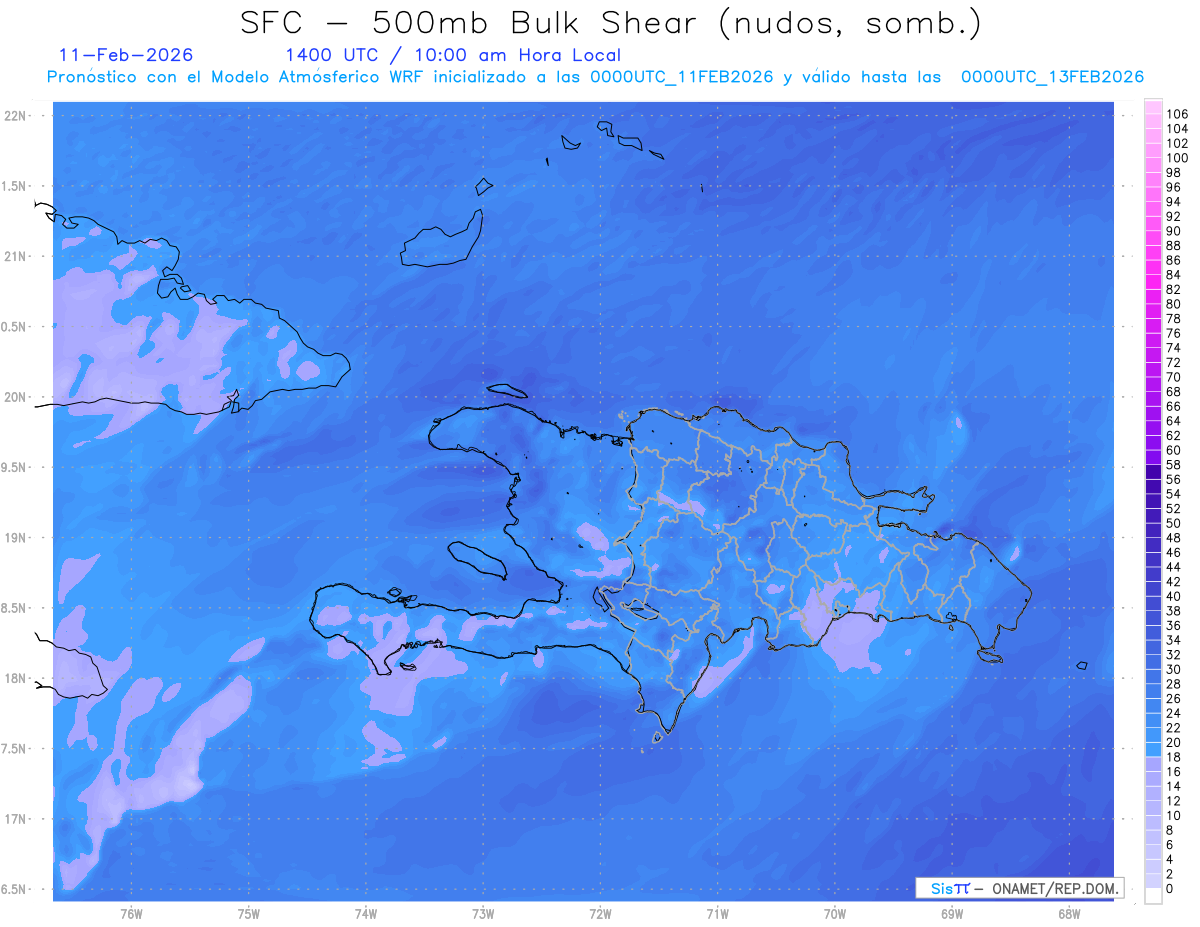
Task: Click the date '11-Feb-2026'
Action: [126, 55]
